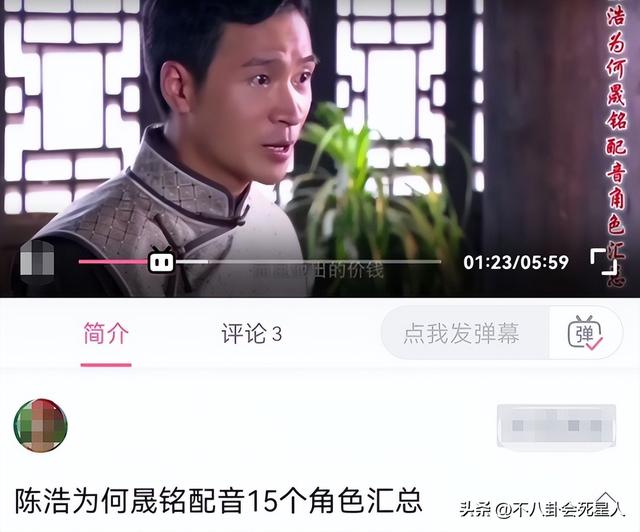640x532 pixels.
Task: Click the pink underline beneath 简介
Action: point(106,365)
